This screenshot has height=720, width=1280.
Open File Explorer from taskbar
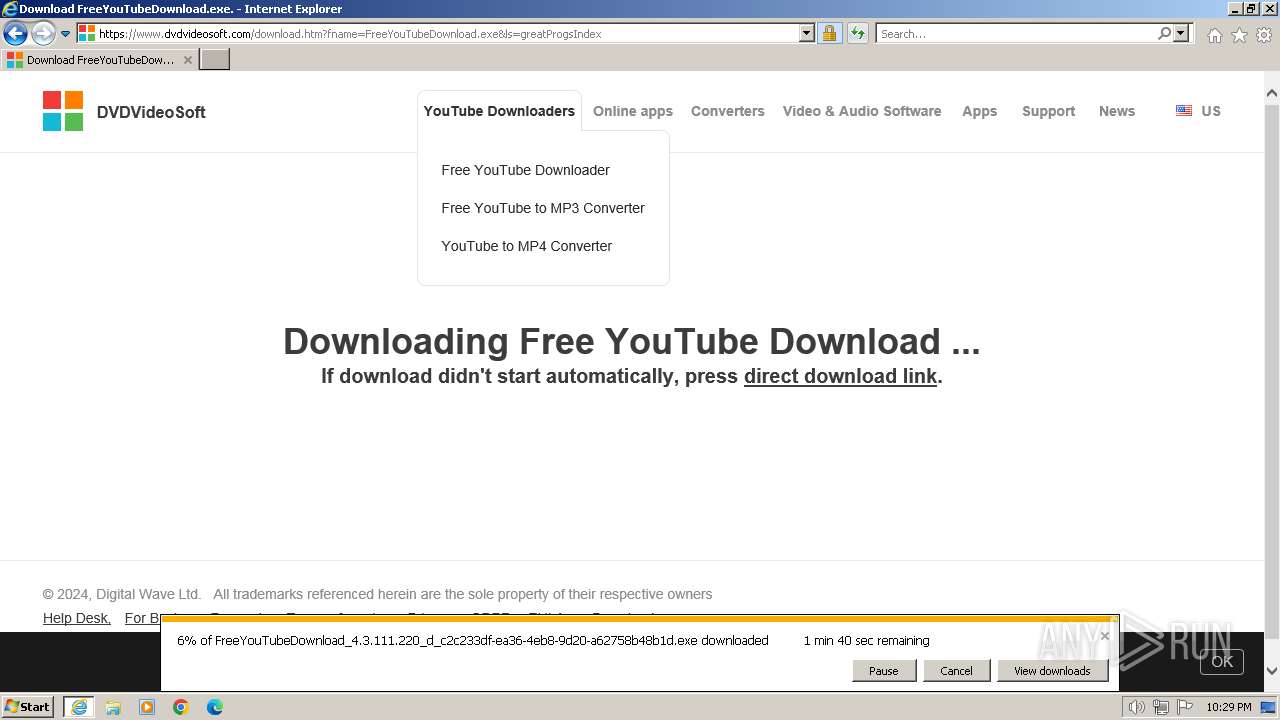tap(113, 707)
